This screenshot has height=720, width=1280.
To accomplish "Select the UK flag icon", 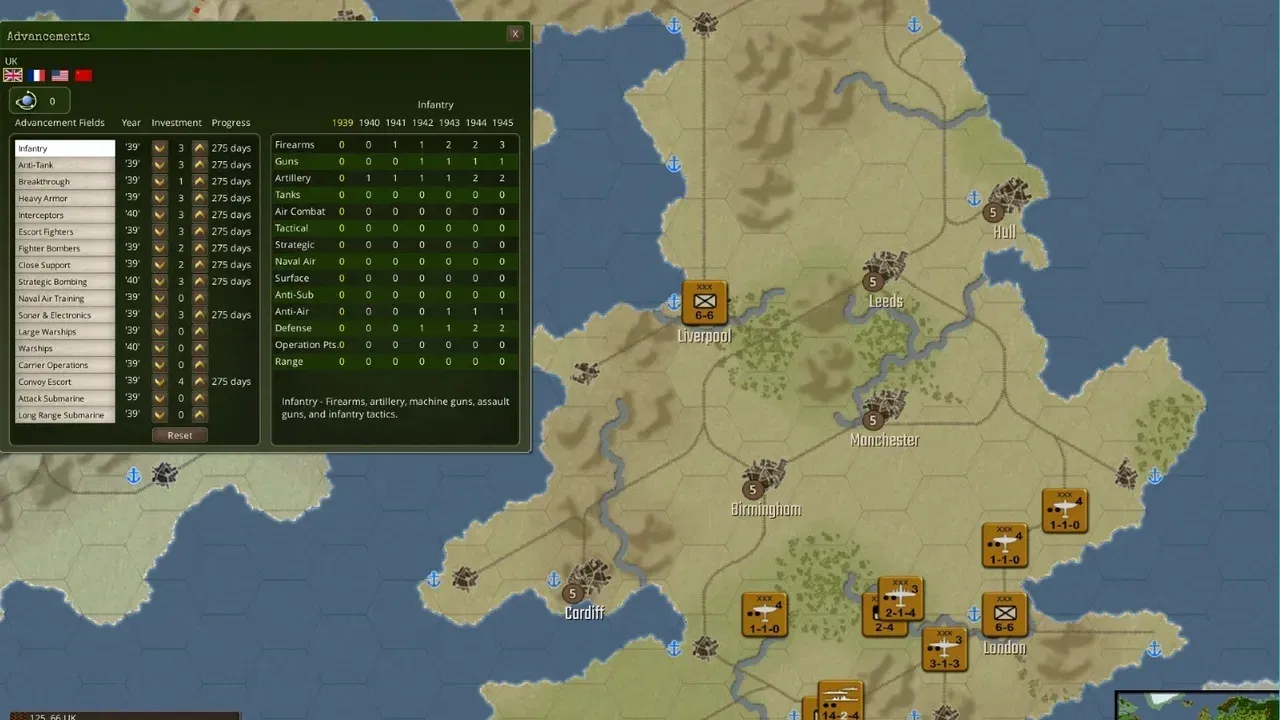I will 12,75.
